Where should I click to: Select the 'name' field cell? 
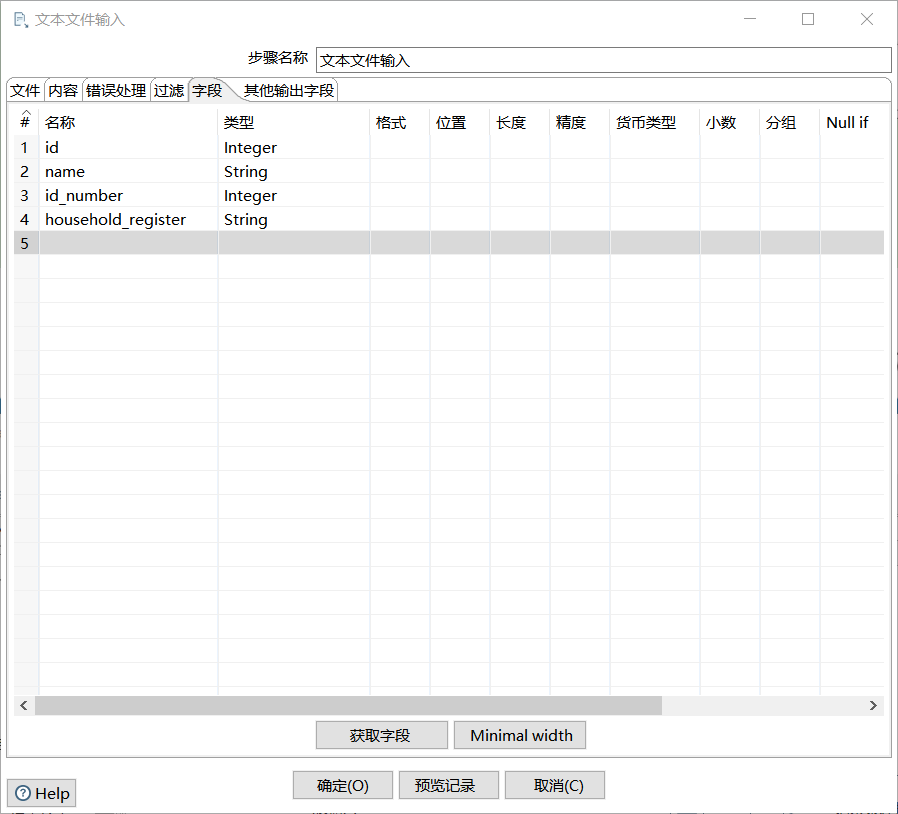[x=128, y=171]
